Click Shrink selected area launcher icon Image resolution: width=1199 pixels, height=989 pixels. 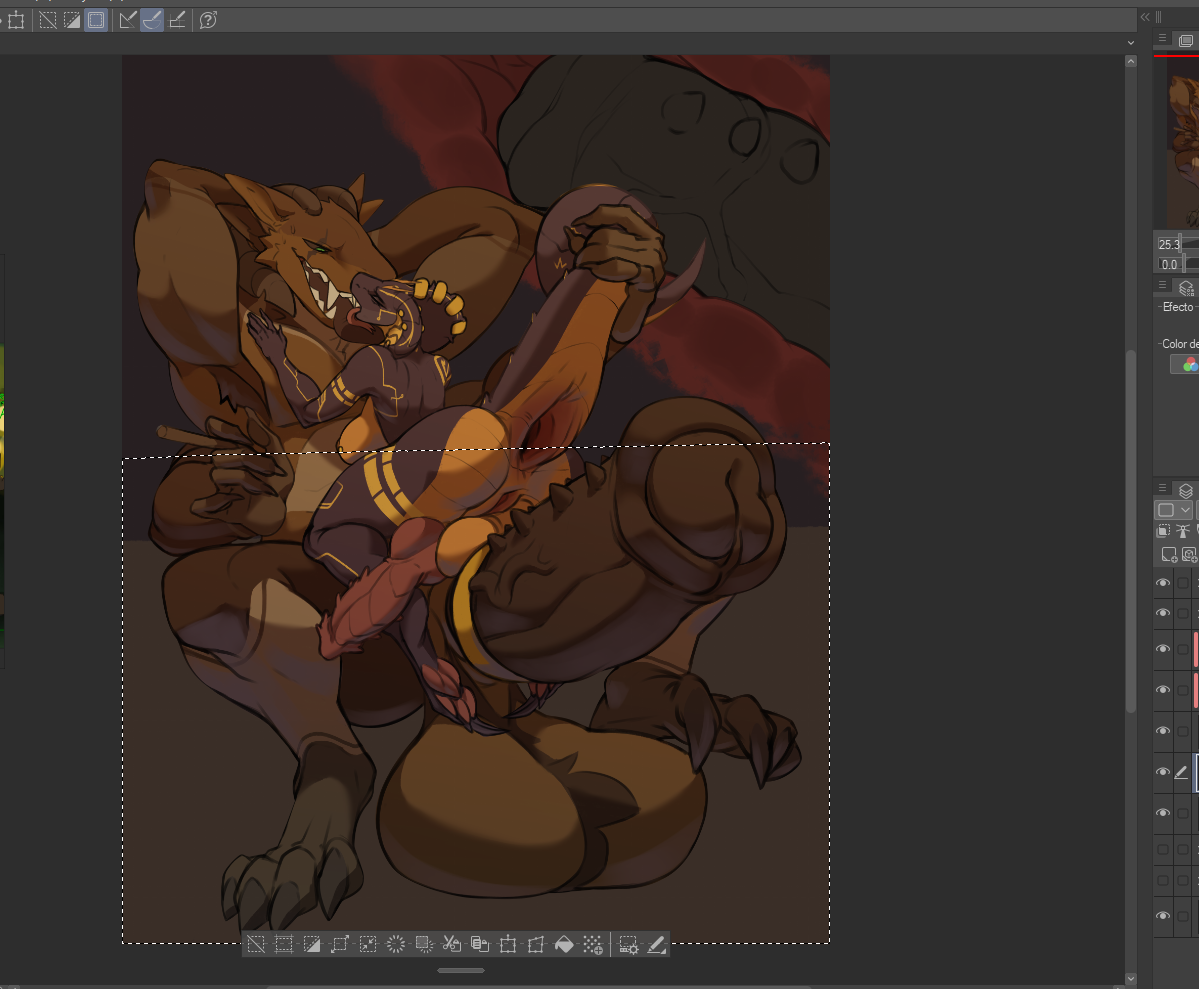click(368, 945)
